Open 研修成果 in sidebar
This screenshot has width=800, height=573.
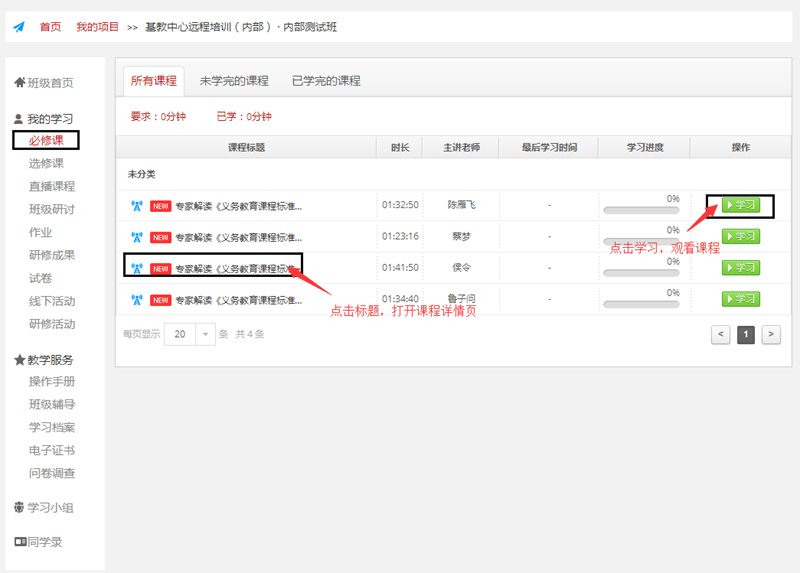[52, 255]
